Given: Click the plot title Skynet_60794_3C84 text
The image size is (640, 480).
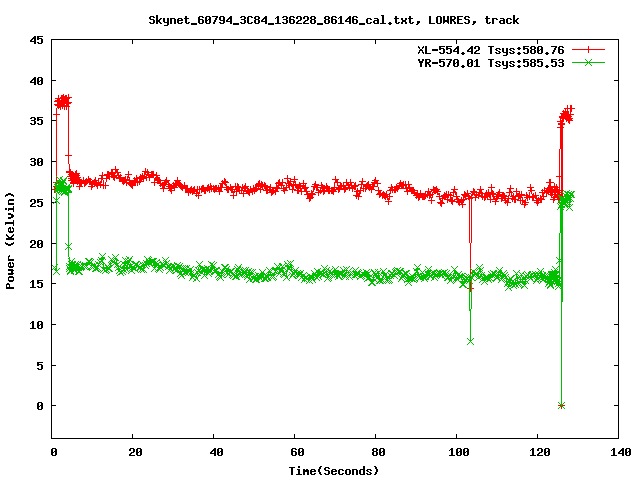Looking at the screenshot, I should (333, 20).
